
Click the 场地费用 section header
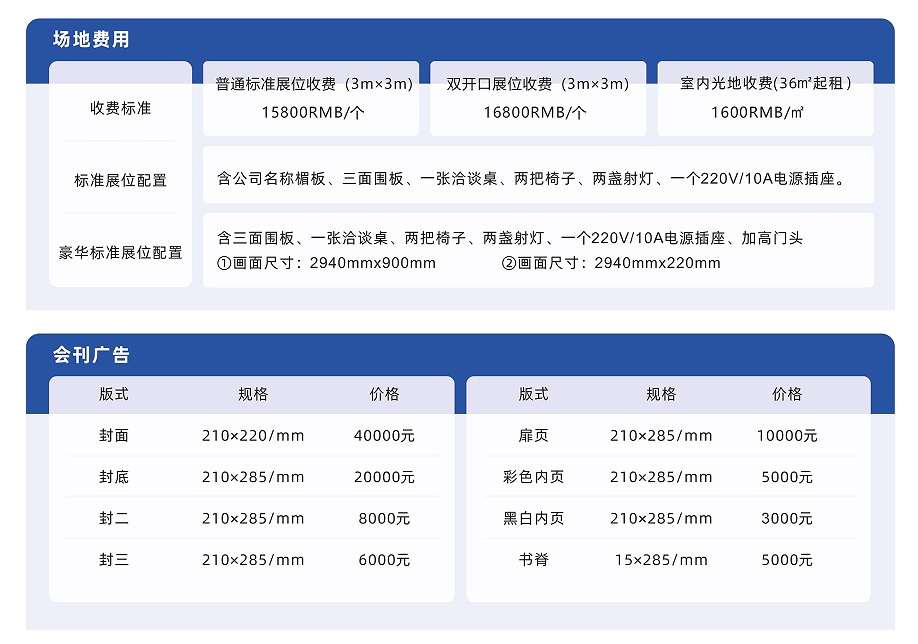(x=91, y=40)
